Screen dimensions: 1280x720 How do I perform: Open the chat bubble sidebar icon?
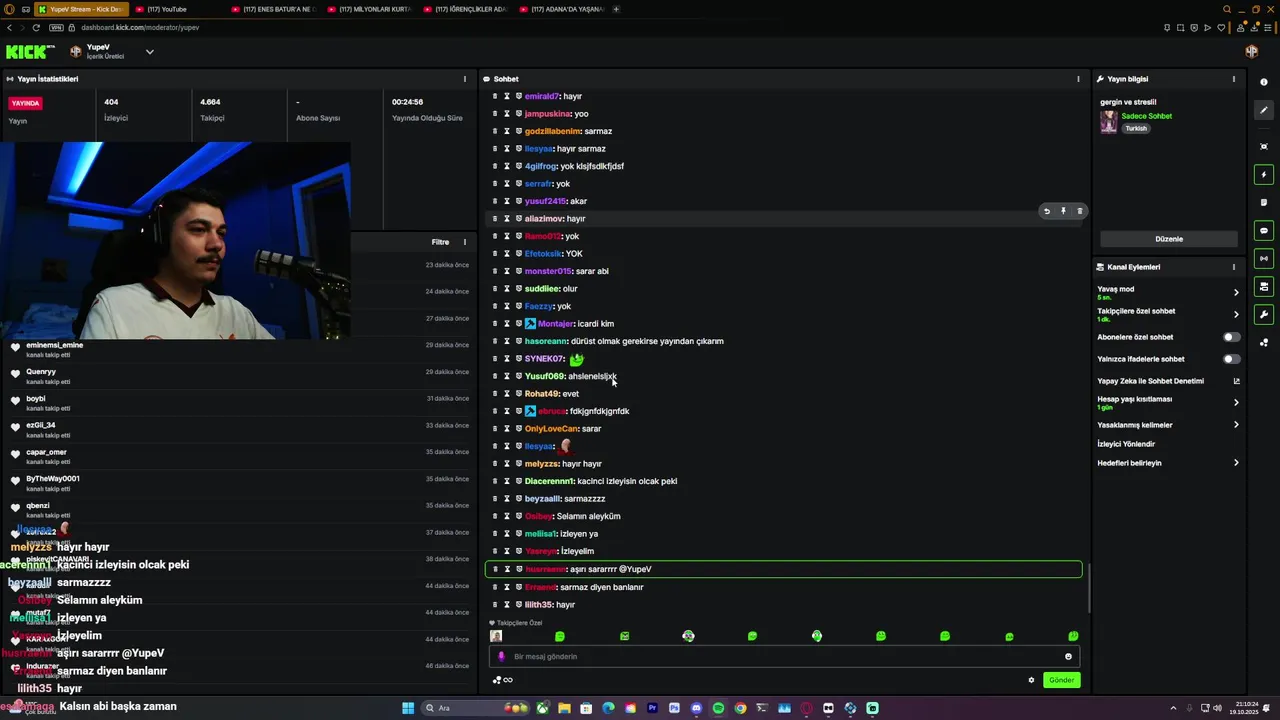pyautogui.click(x=1264, y=231)
